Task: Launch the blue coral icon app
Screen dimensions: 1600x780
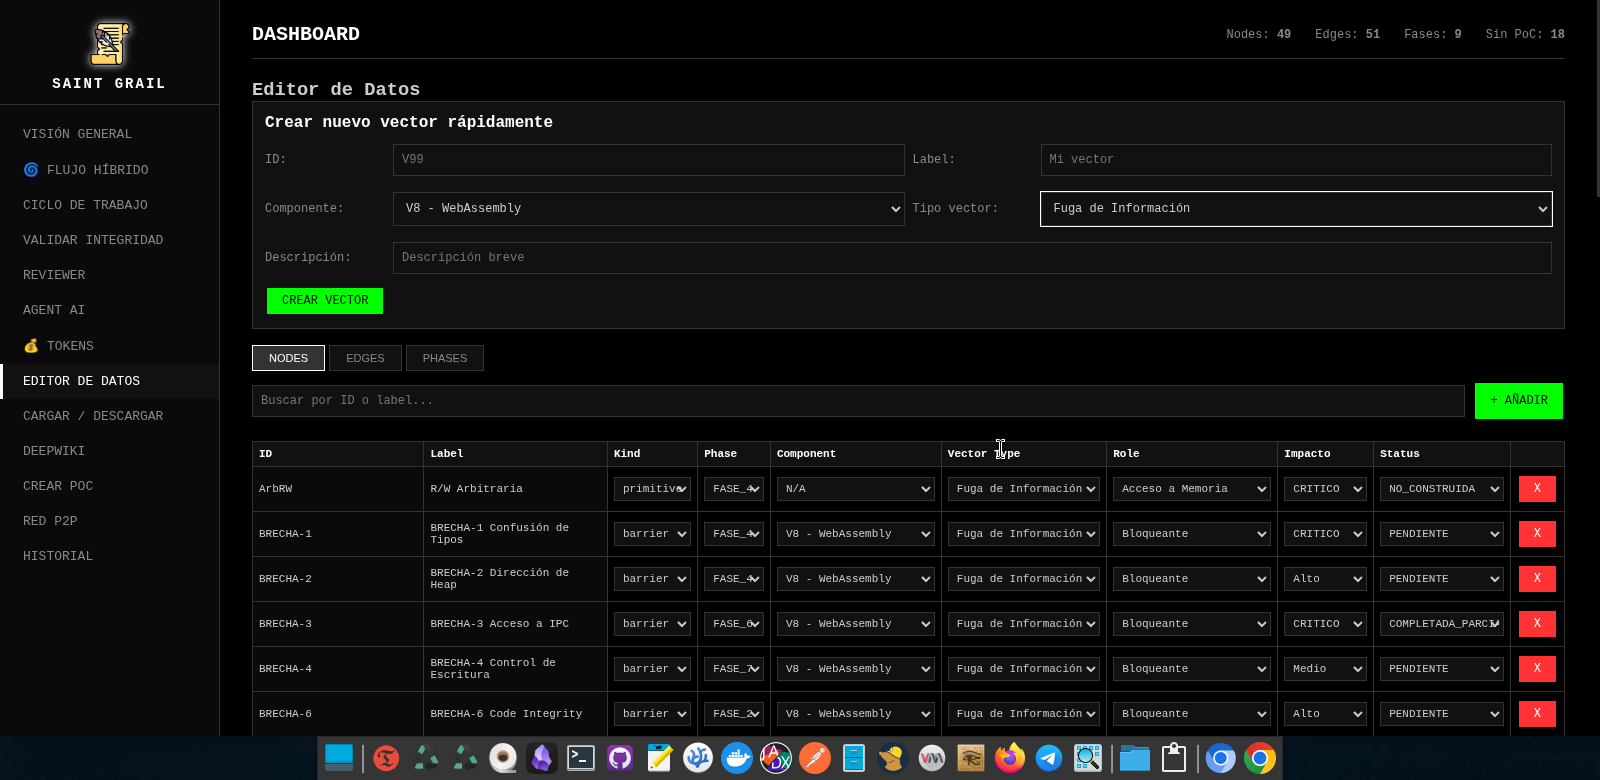Action: tap(698, 759)
